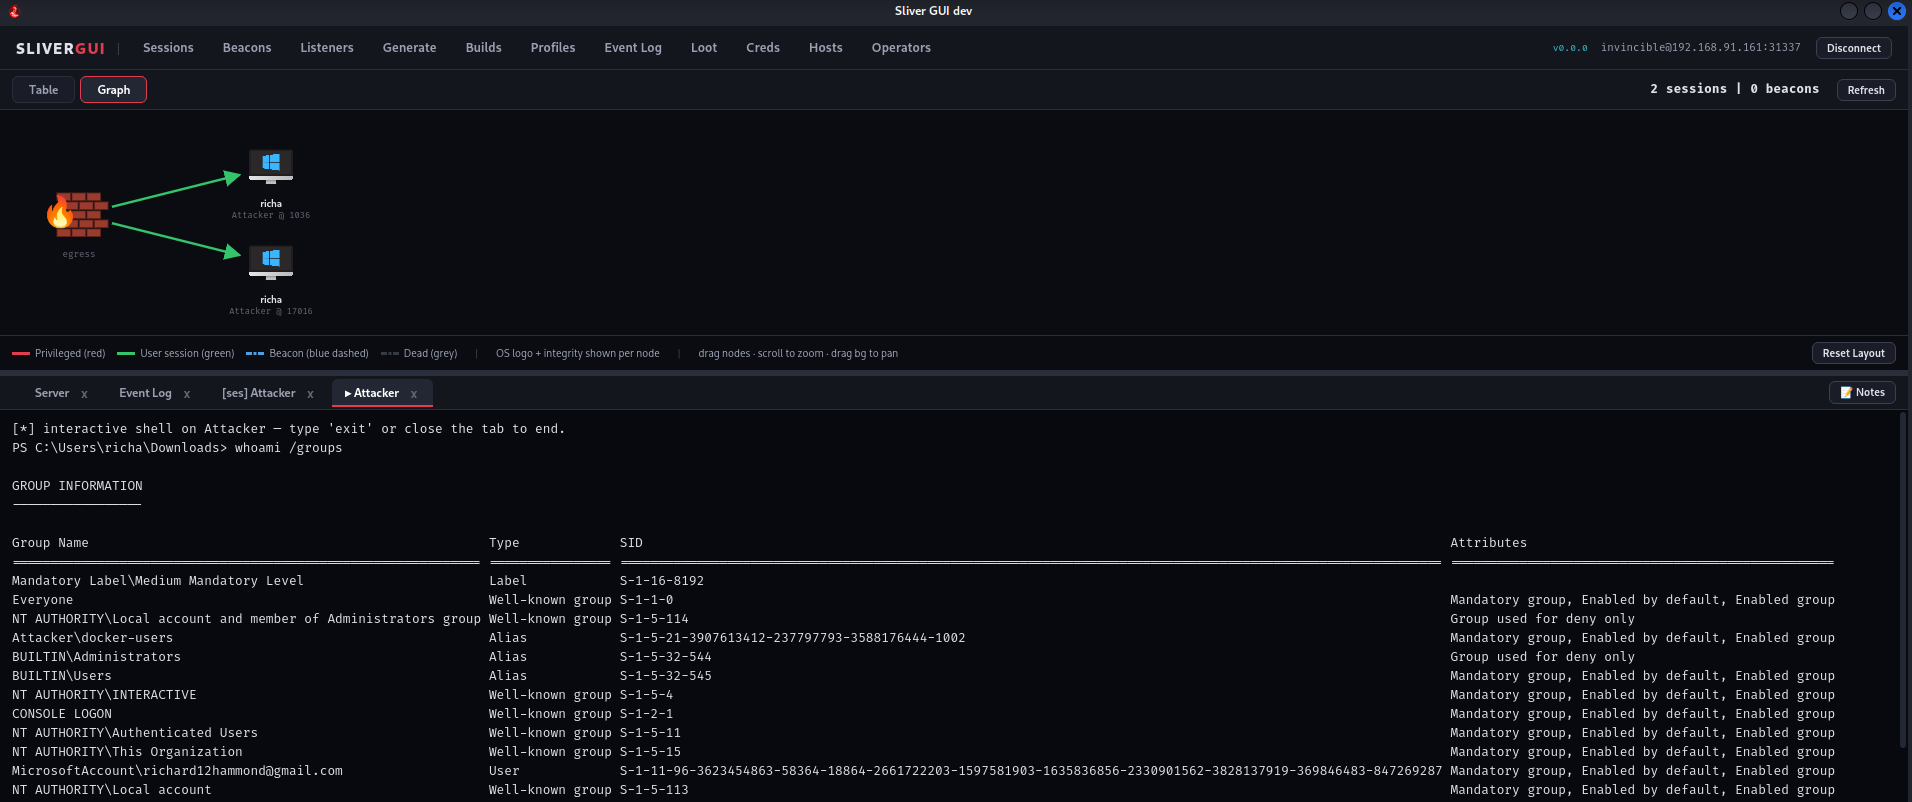Click the Reset Layout button

click(x=1853, y=353)
